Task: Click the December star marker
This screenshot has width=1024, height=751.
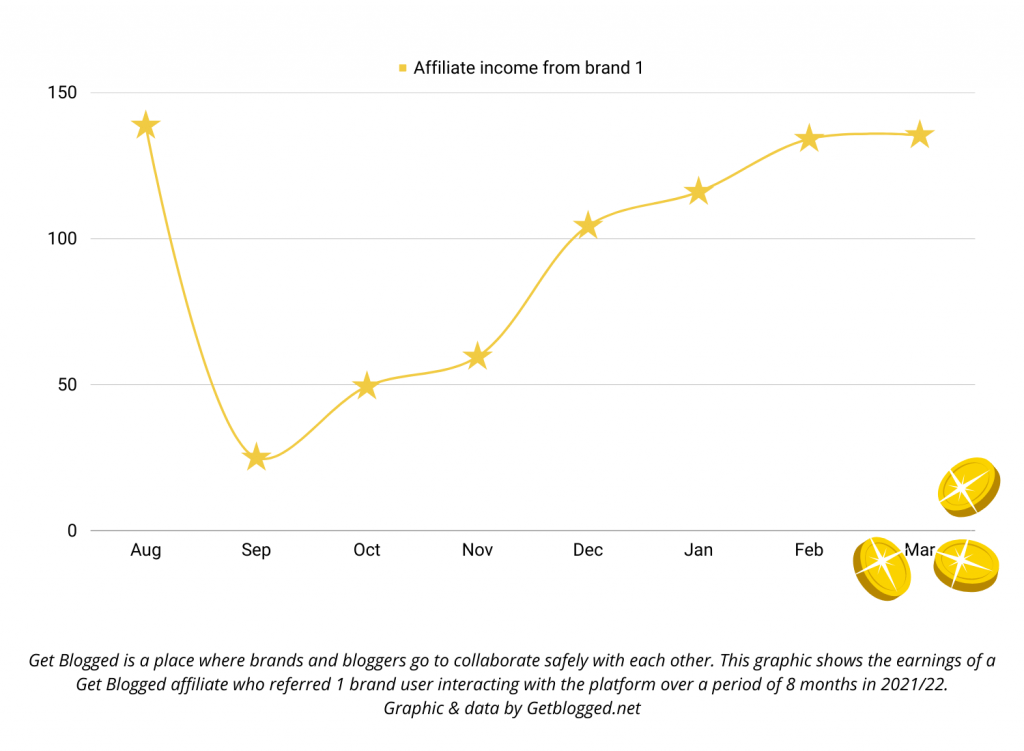Action: [x=588, y=226]
